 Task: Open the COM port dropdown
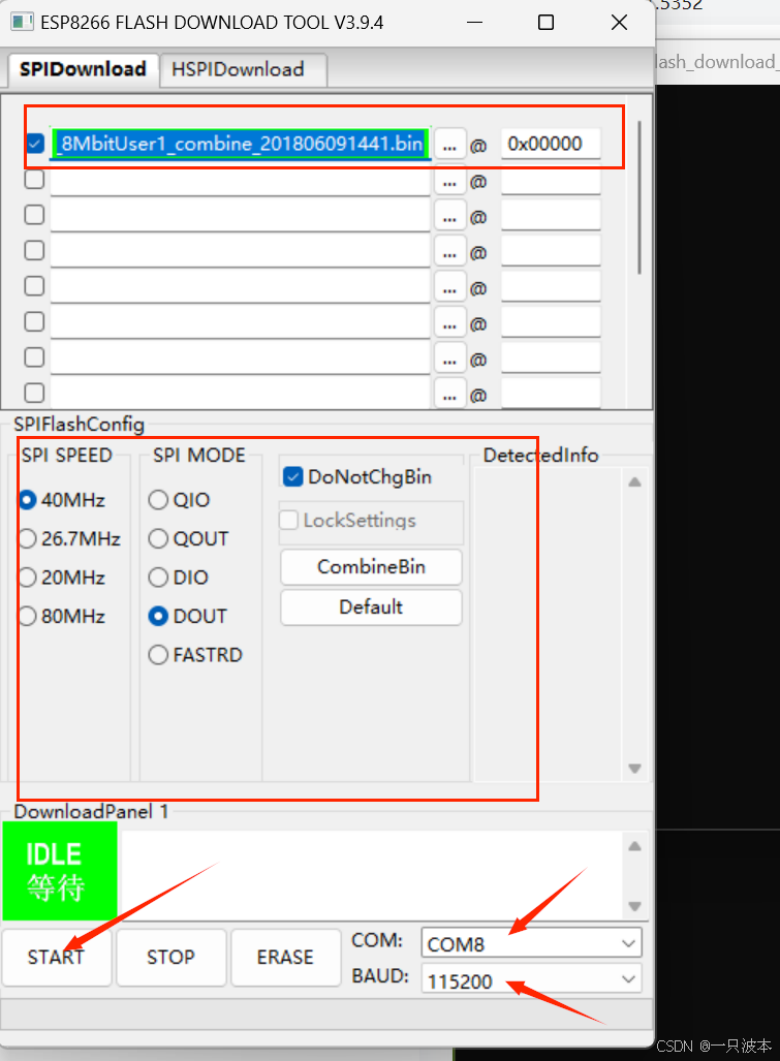532,943
